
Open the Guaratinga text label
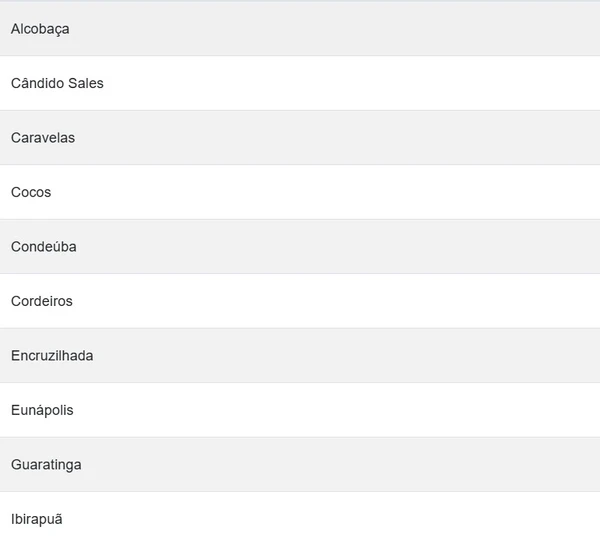(x=46, y=465)
